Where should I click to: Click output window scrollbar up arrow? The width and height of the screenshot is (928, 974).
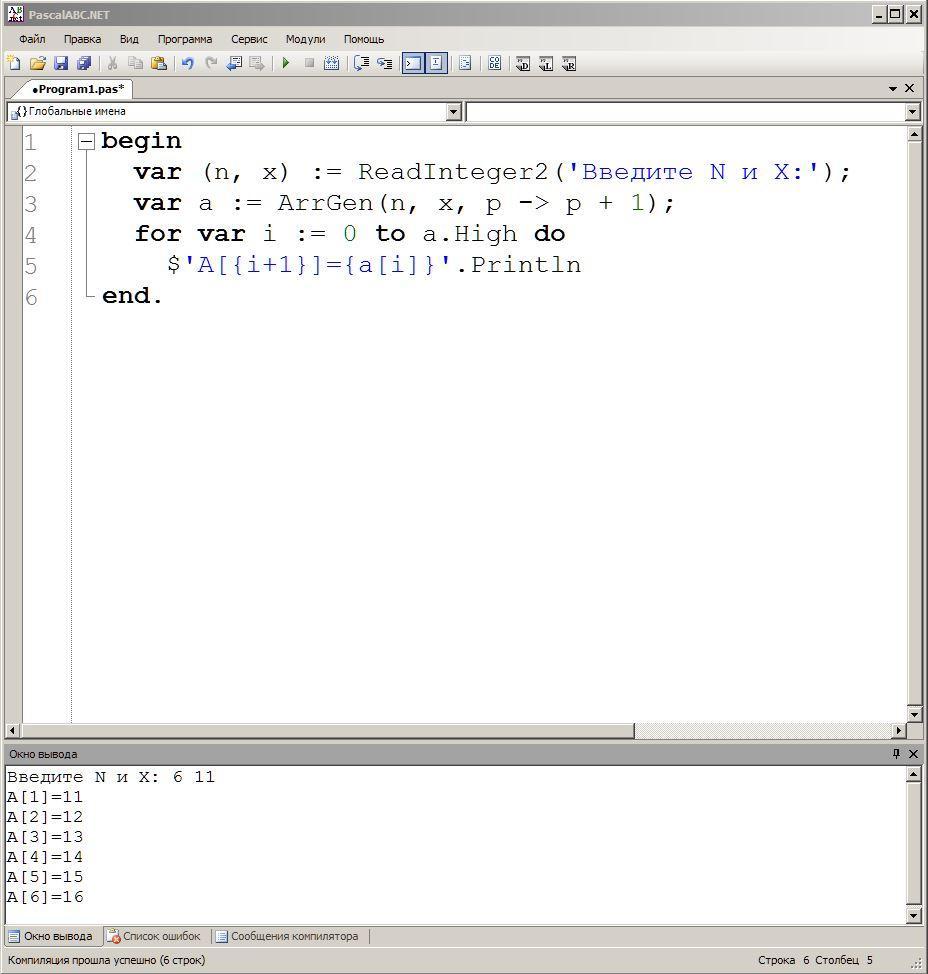pyautogui.click(x=913, y=774)
